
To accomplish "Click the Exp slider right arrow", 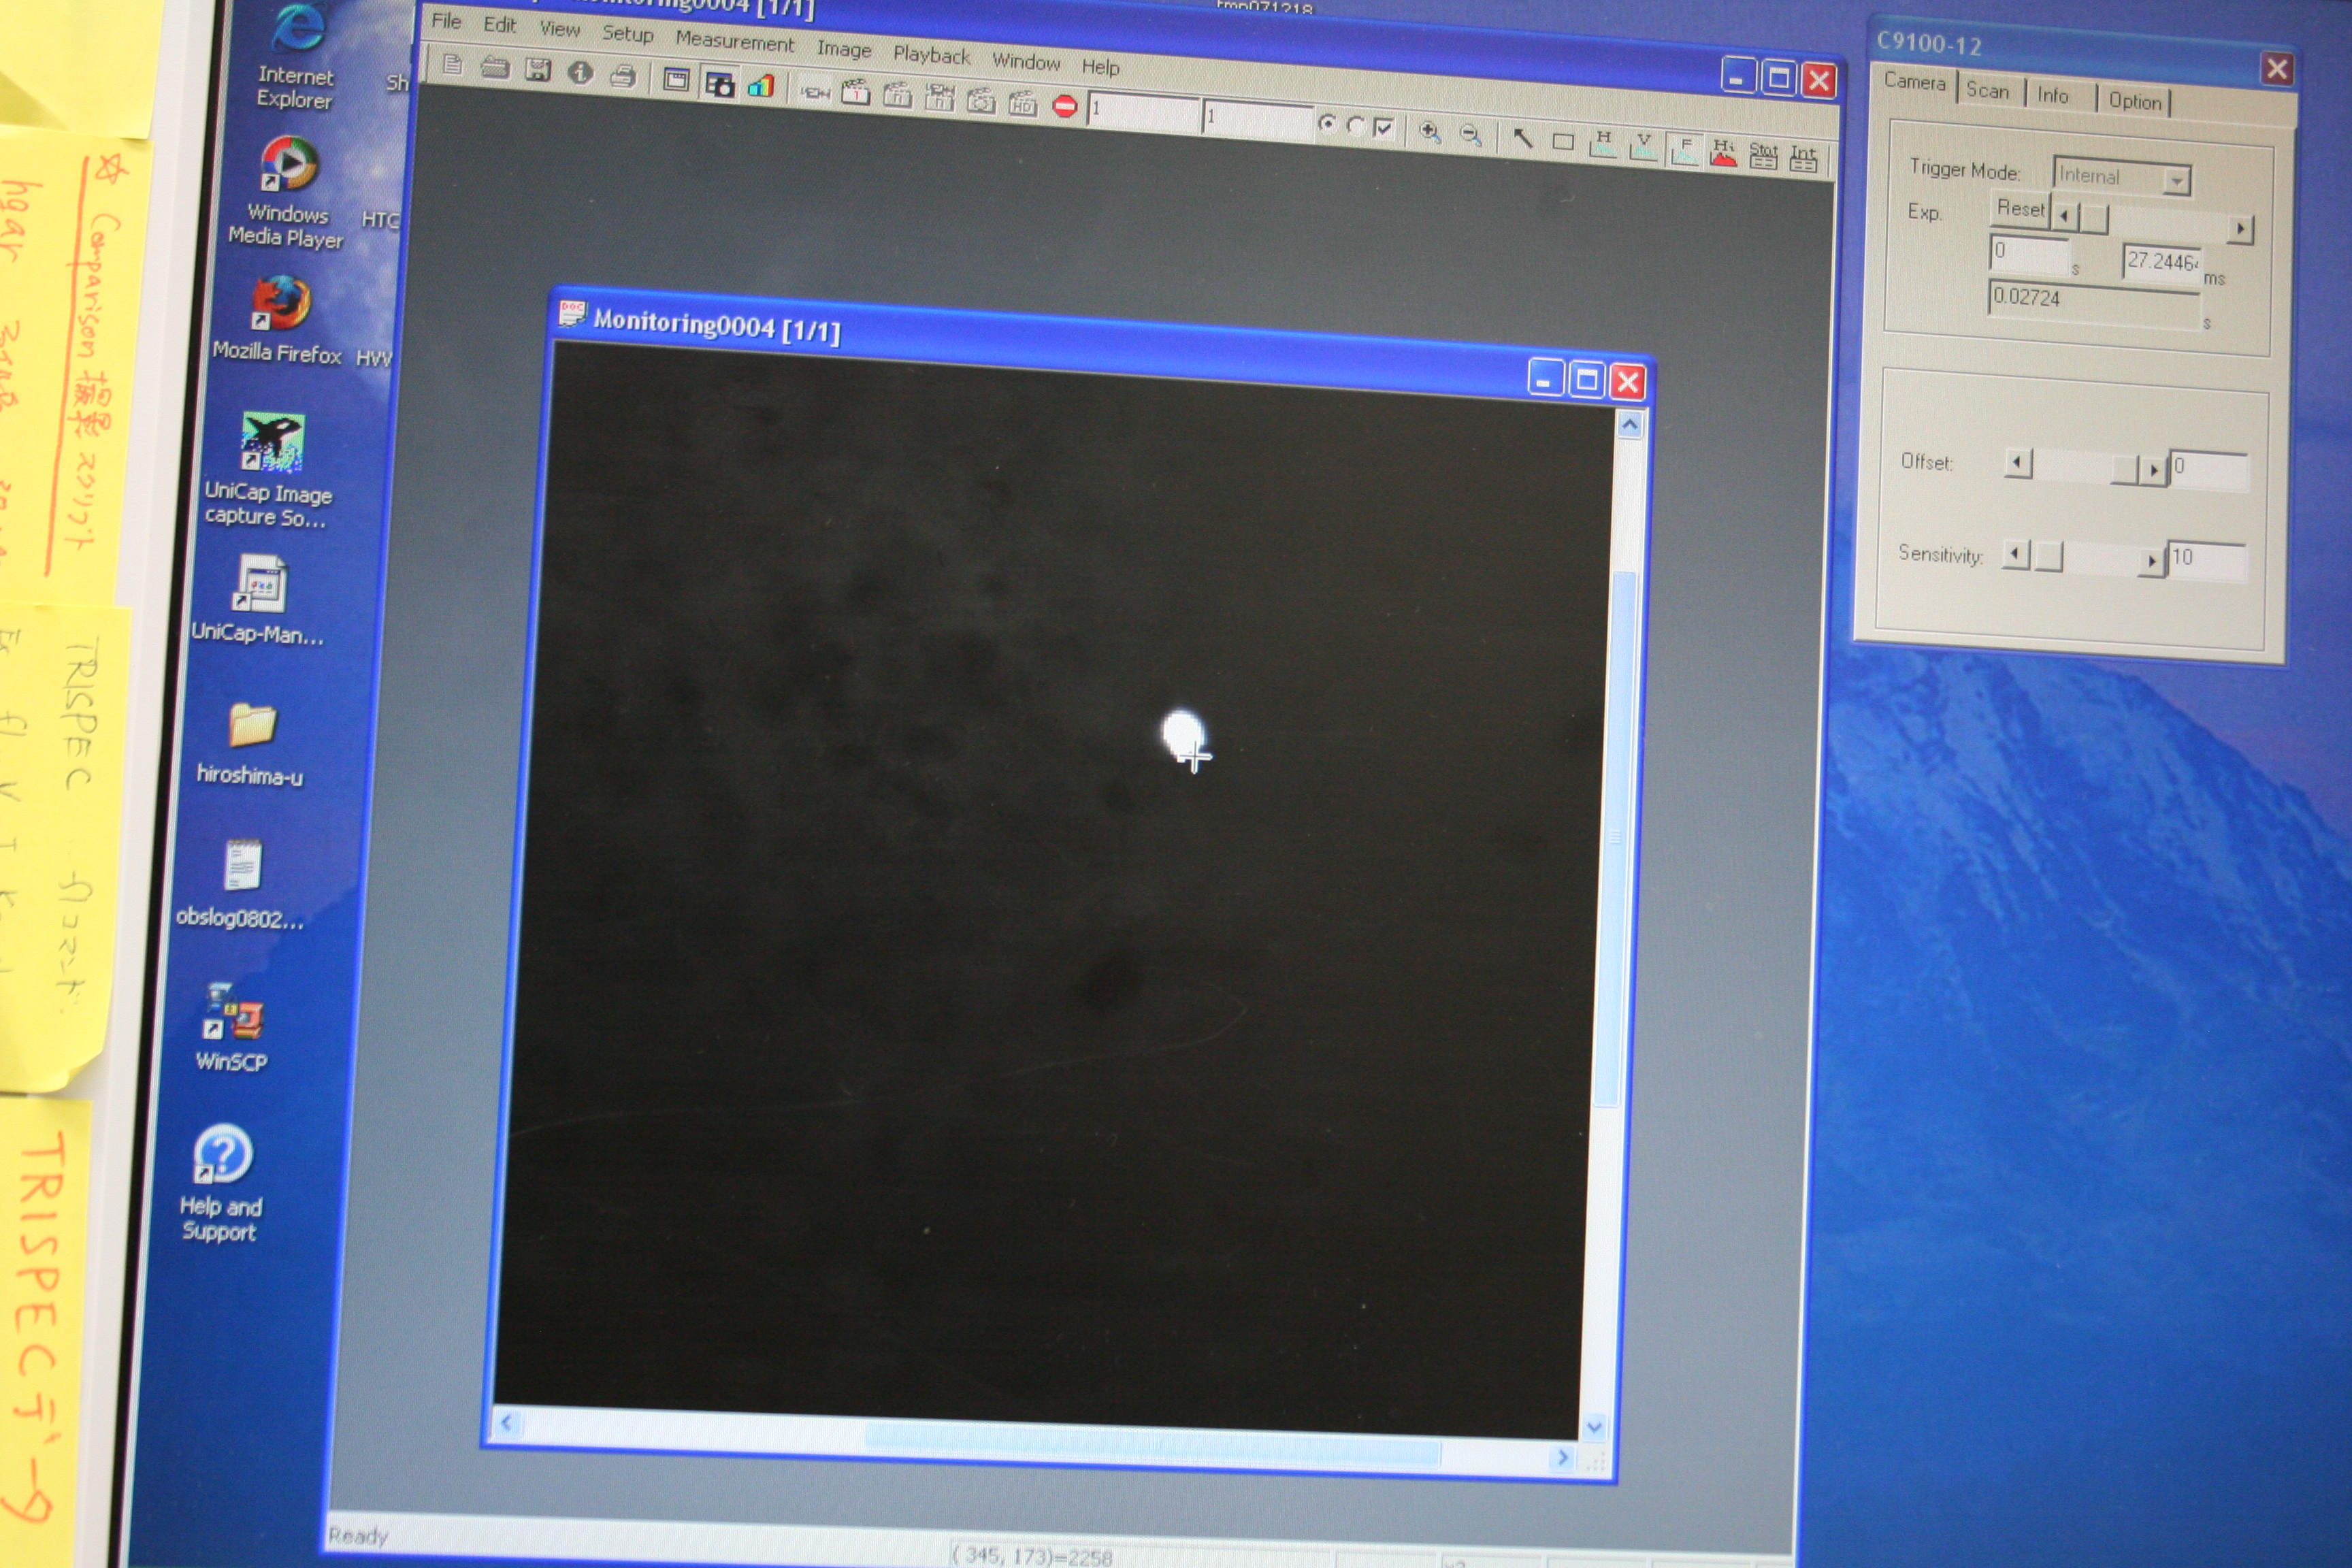I will [x=2240, y=229].
